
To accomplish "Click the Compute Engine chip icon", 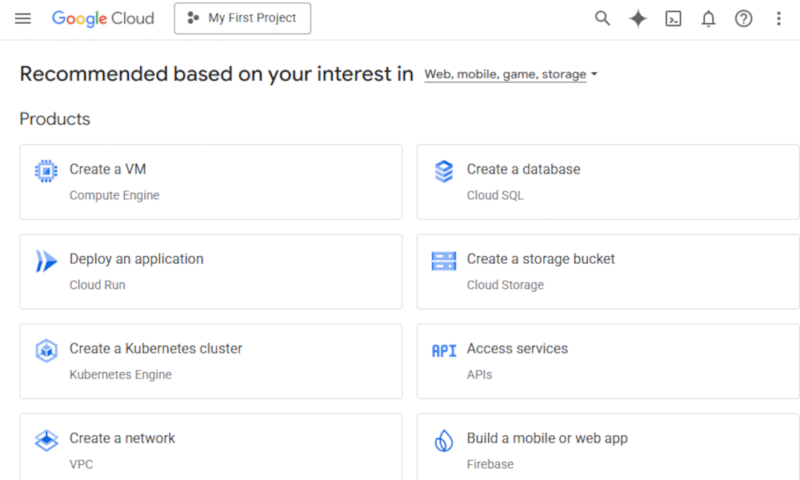I will 46,171.
